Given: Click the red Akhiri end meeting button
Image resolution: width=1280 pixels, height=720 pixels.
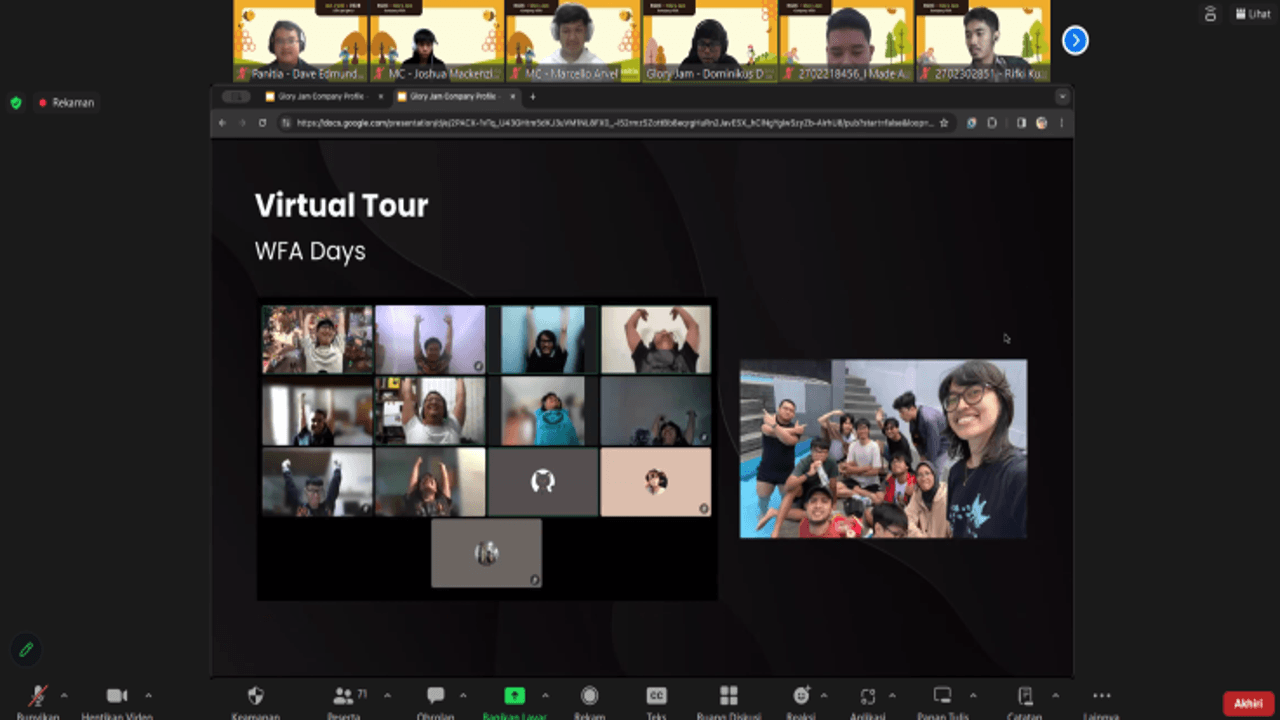Looking at the screenshot, I should point(1248,704).
